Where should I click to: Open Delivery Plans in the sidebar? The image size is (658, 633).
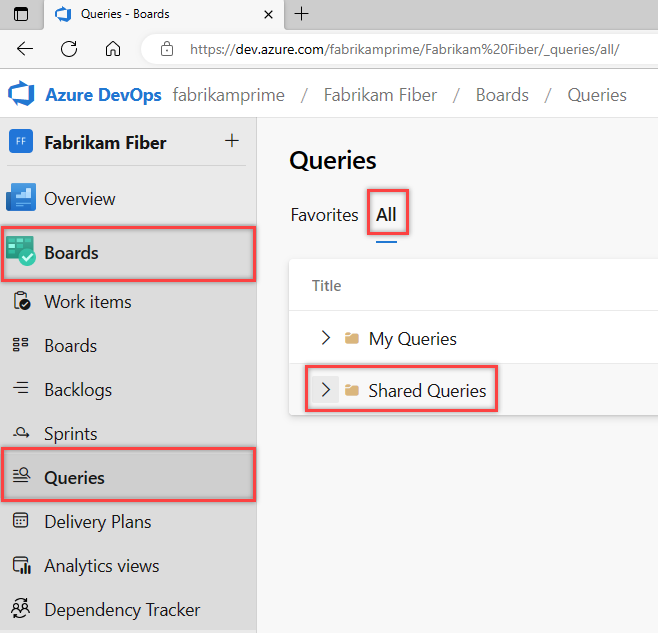(98, 522)
